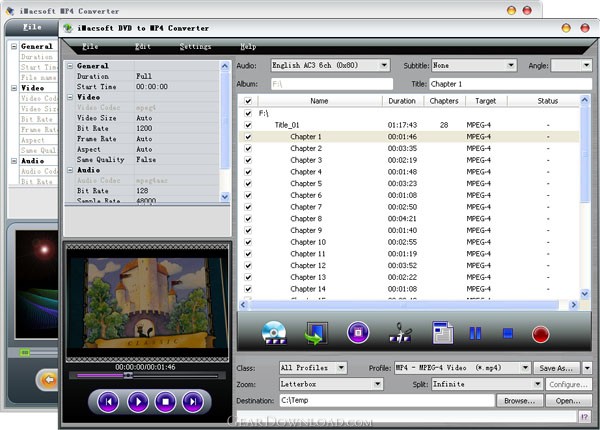Uncheck the F:\ row checkbox
The height and width of the screenshot is (430, 600).
pyautogui.click(x=248, y=113)
